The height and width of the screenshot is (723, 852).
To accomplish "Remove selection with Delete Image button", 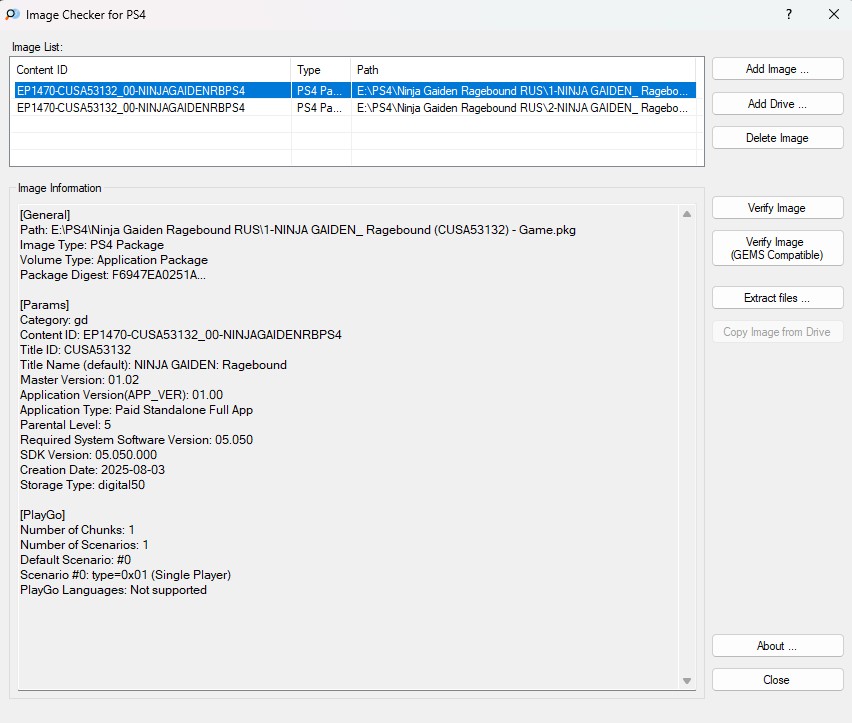I will tap(777, 138).
